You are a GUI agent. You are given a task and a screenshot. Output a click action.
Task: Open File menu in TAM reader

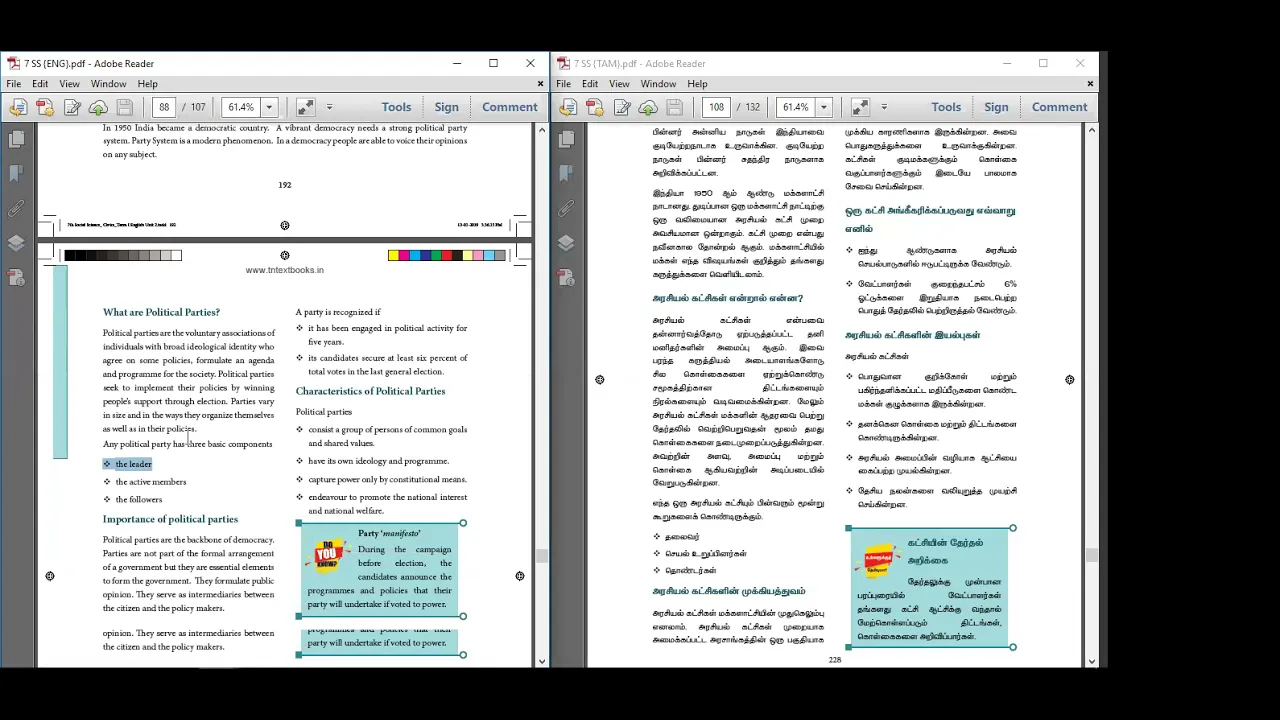(564, 84)
